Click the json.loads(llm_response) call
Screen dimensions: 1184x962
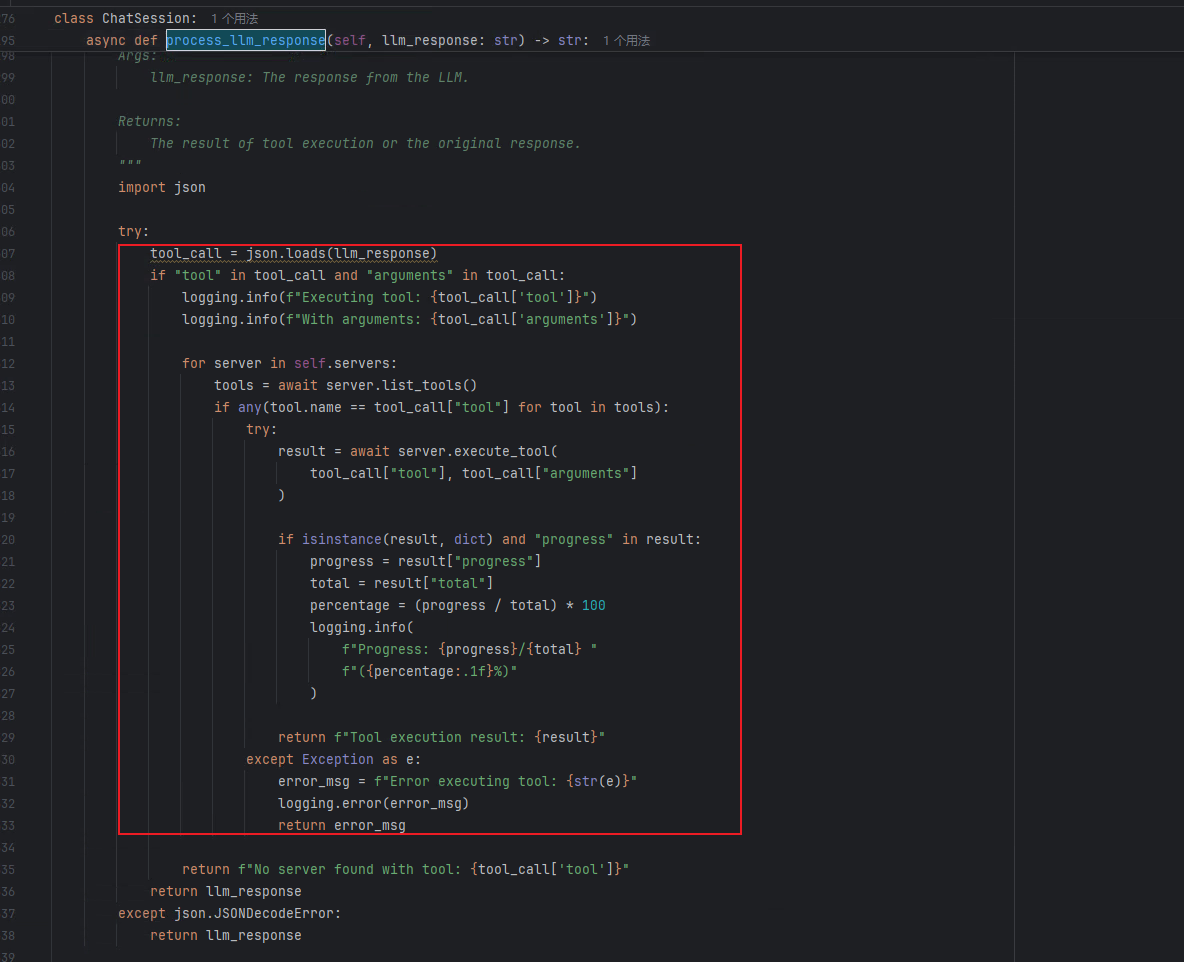(341, 254)
